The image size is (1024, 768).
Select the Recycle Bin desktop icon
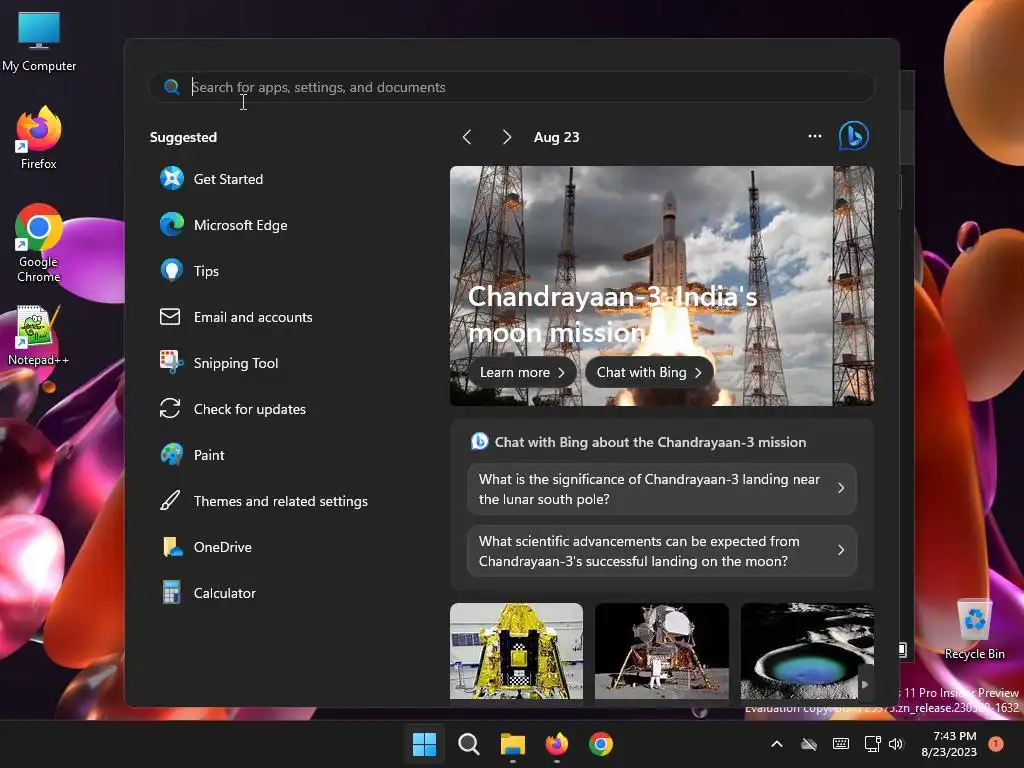coord(974,630)
